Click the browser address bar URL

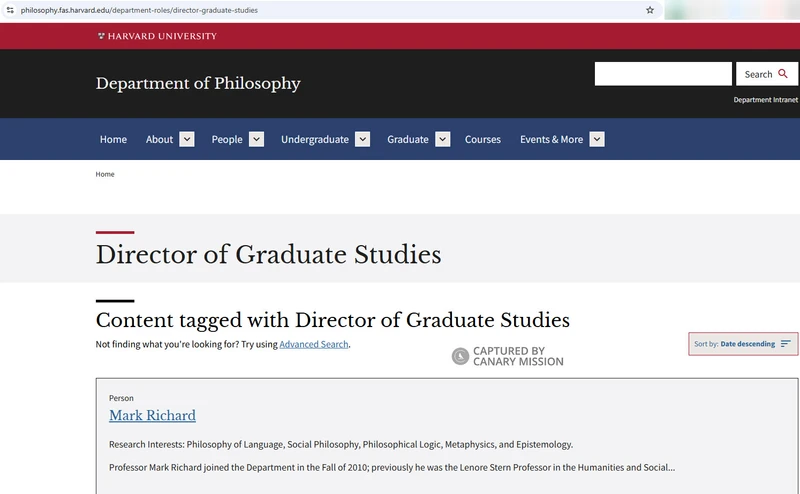coord(139,10)
